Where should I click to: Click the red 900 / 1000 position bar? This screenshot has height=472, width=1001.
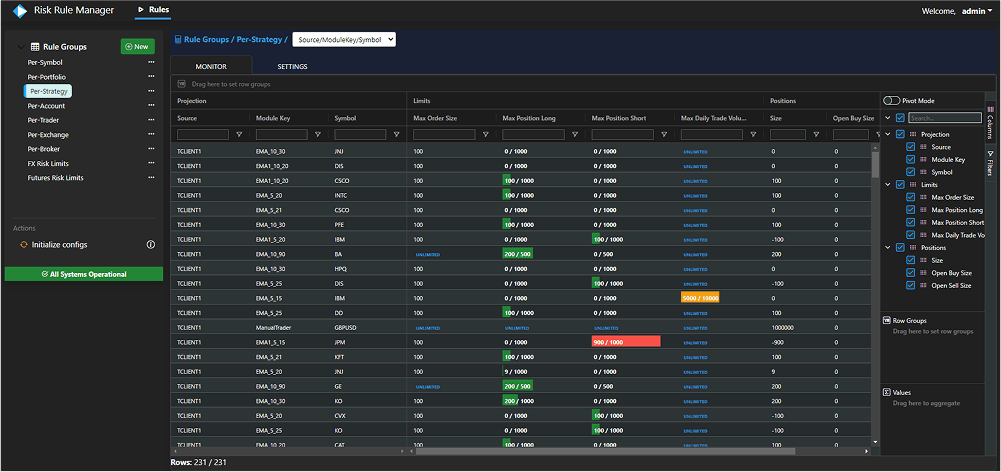pyautogui.click(x=625, y=341)
